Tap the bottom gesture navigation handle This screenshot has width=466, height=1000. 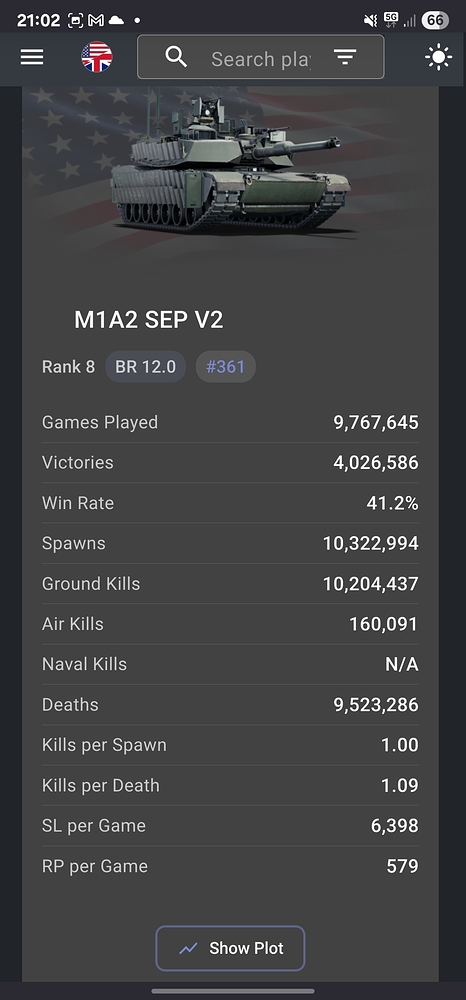click(x=233, y=991)
